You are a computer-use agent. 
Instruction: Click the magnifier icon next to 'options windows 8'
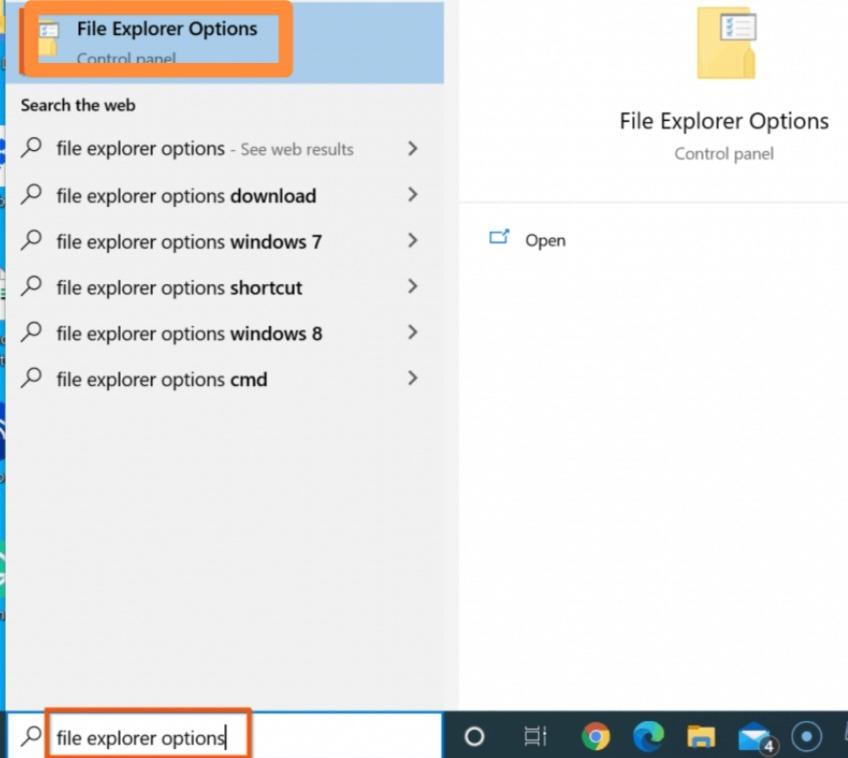click(31, 332)
